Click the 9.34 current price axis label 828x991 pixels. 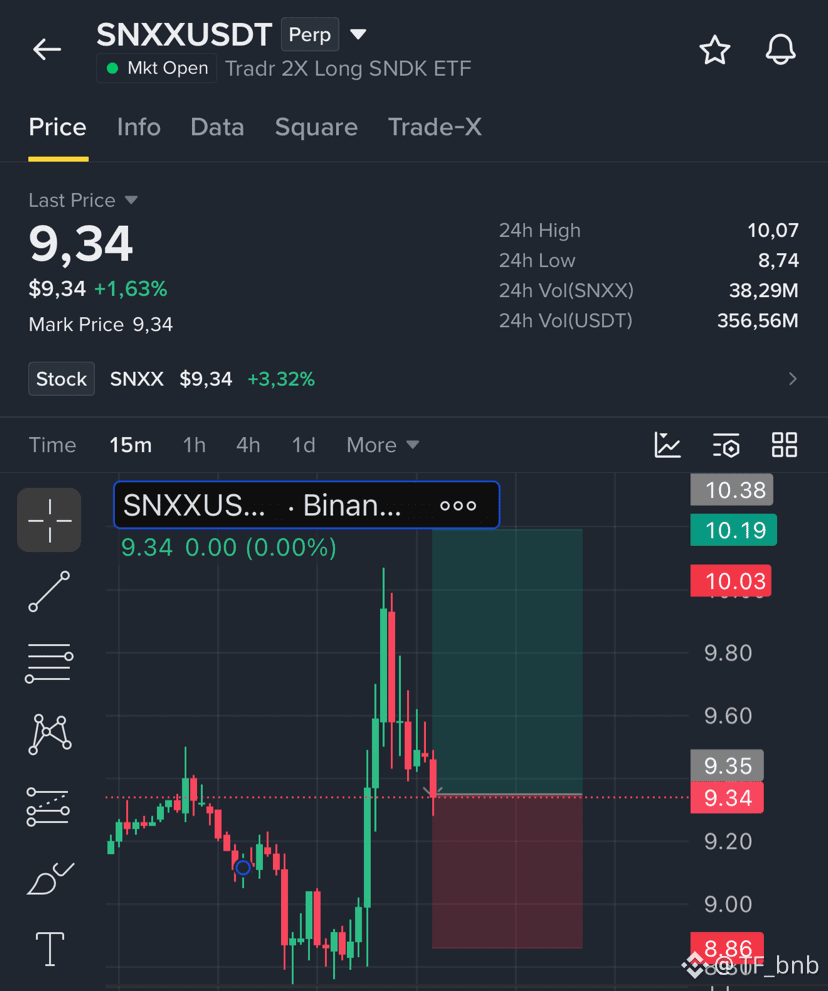point(727,798)
